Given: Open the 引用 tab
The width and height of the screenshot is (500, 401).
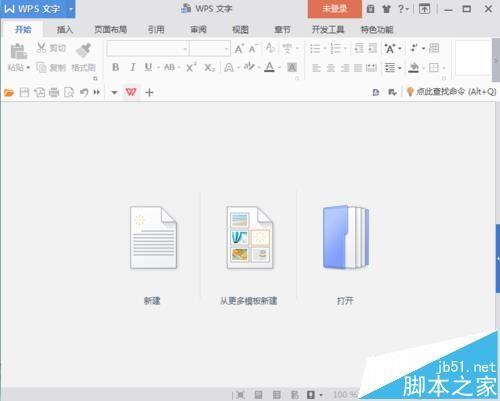Looking at the screenshot, I should point(156,30).
